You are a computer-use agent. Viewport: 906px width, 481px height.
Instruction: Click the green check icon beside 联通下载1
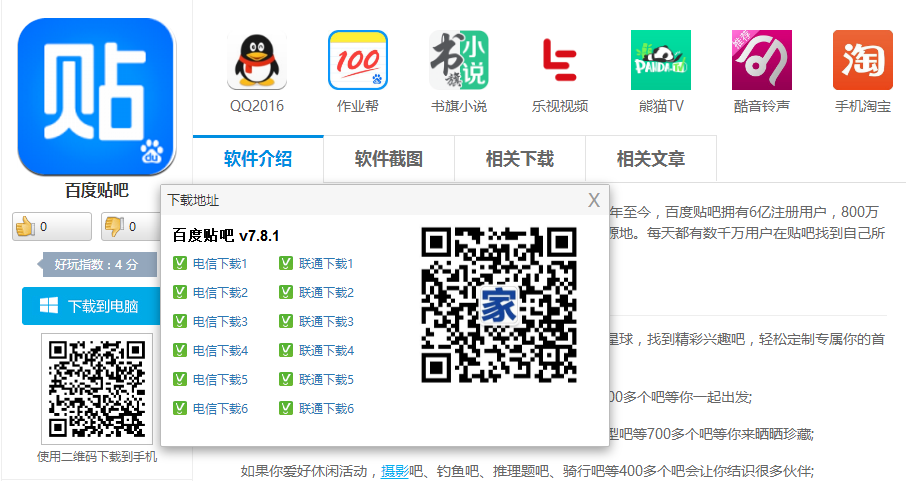tap(285, 264)
